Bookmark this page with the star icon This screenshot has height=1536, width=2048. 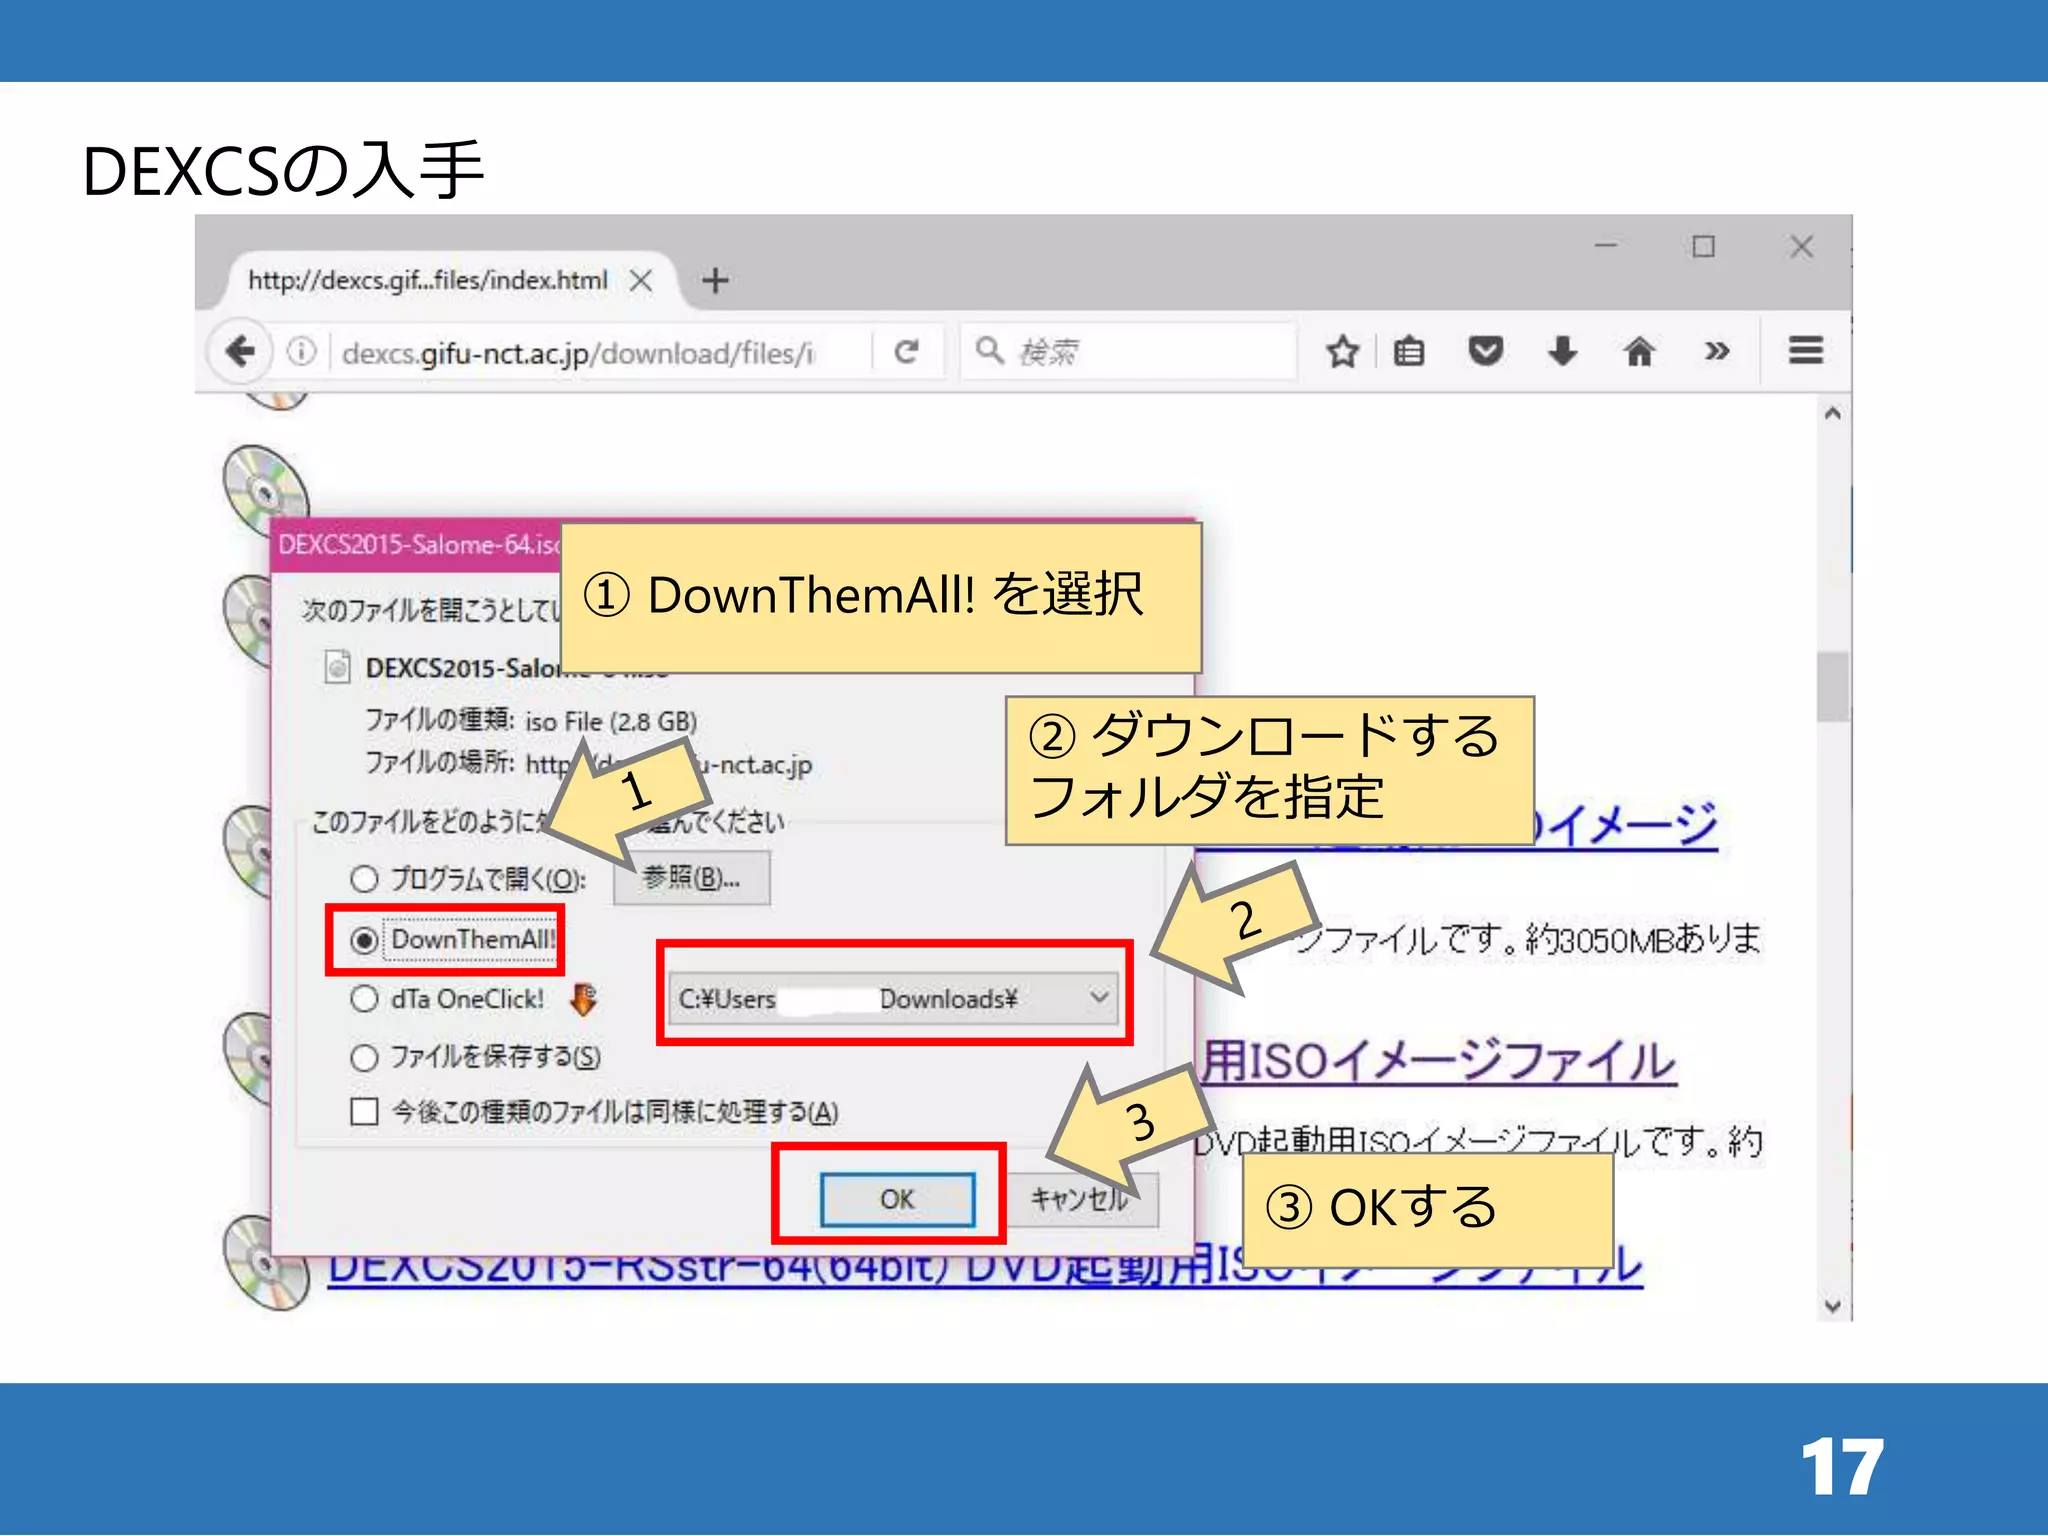click(1342, 351)
